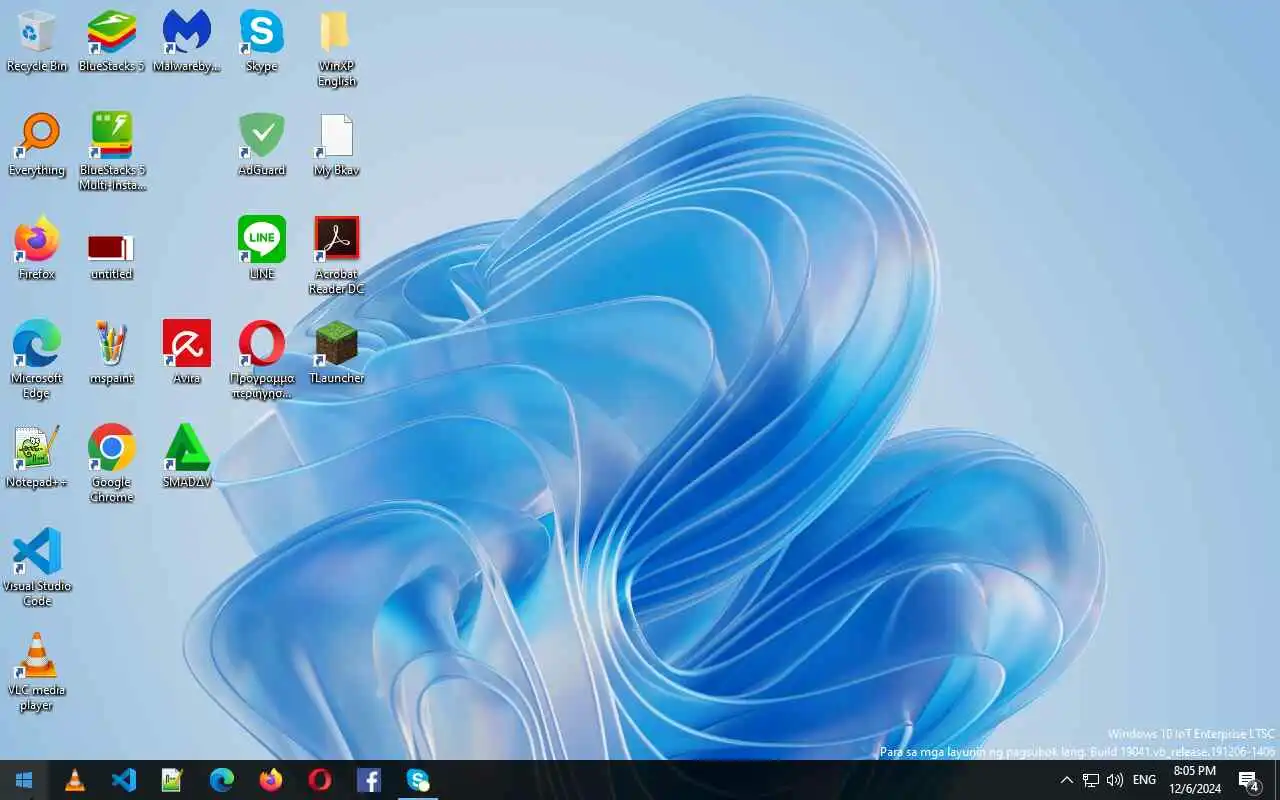This screenshot has height=800, width=1280.
Task: Open Facebook from the taskbar
Action: (x=369, y=780)
